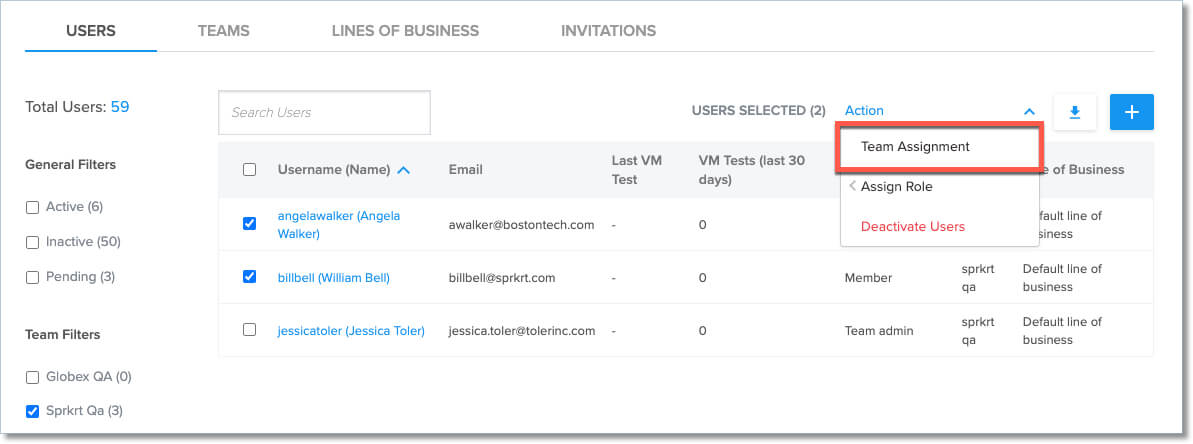Expand the Assign Role submenu
This screenshot has height=444, width=1193.
pyautogui.click(x=896, y=186)
